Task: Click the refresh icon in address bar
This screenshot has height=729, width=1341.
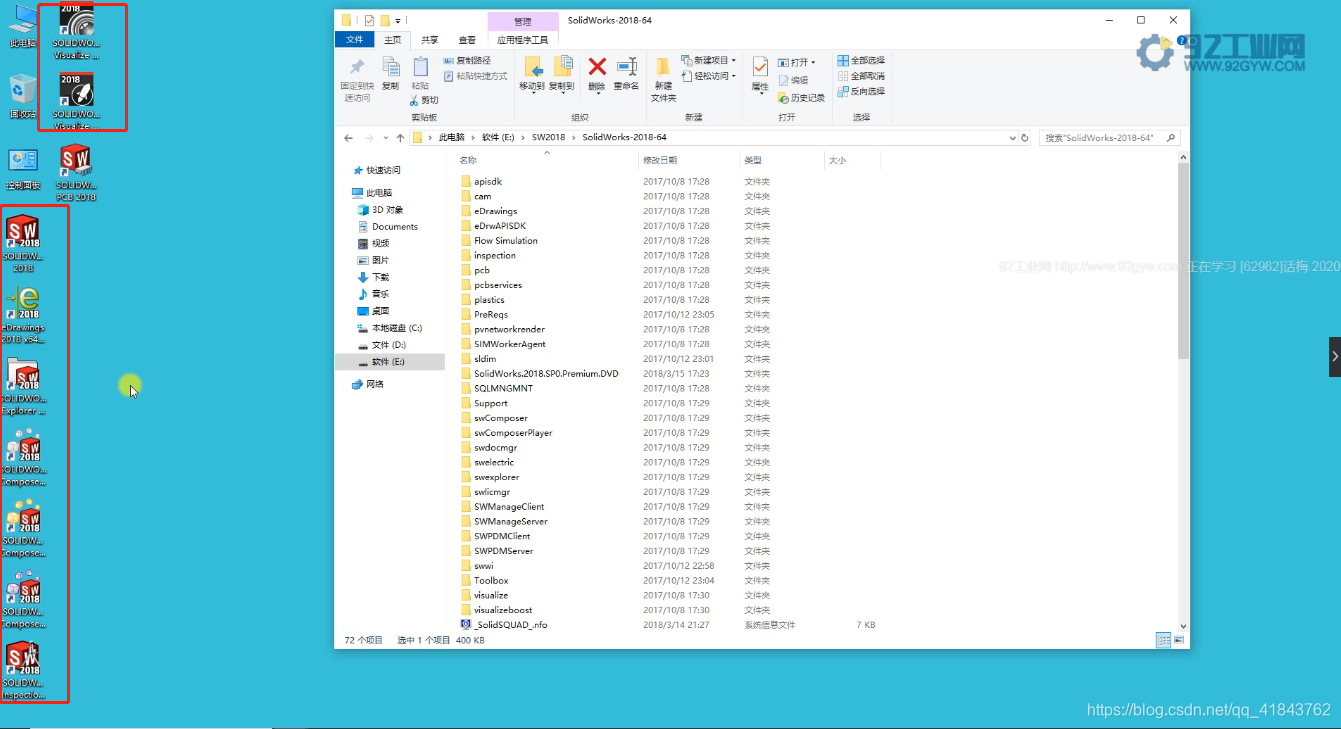Action: point(1024,138)
